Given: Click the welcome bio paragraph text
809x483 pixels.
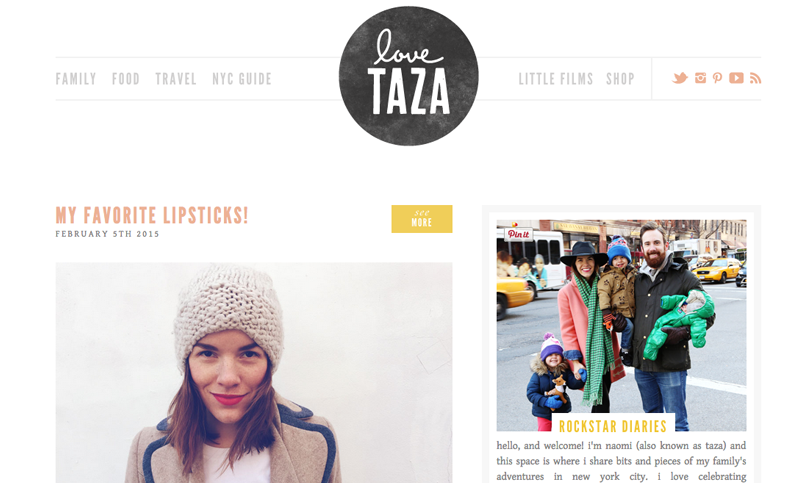Looking at the screenshot, I should pos(621,461).
